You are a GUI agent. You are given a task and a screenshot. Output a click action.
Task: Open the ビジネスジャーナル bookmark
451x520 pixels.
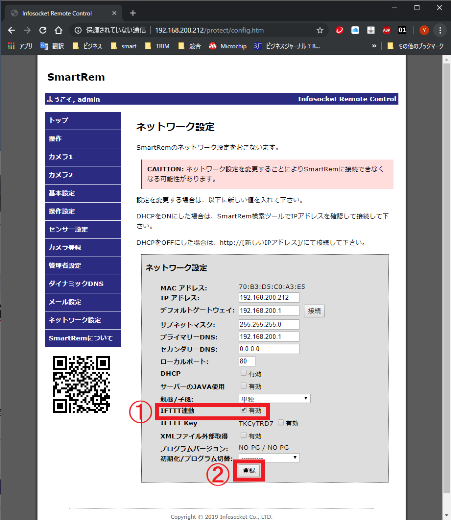click(x=287, y=46)
